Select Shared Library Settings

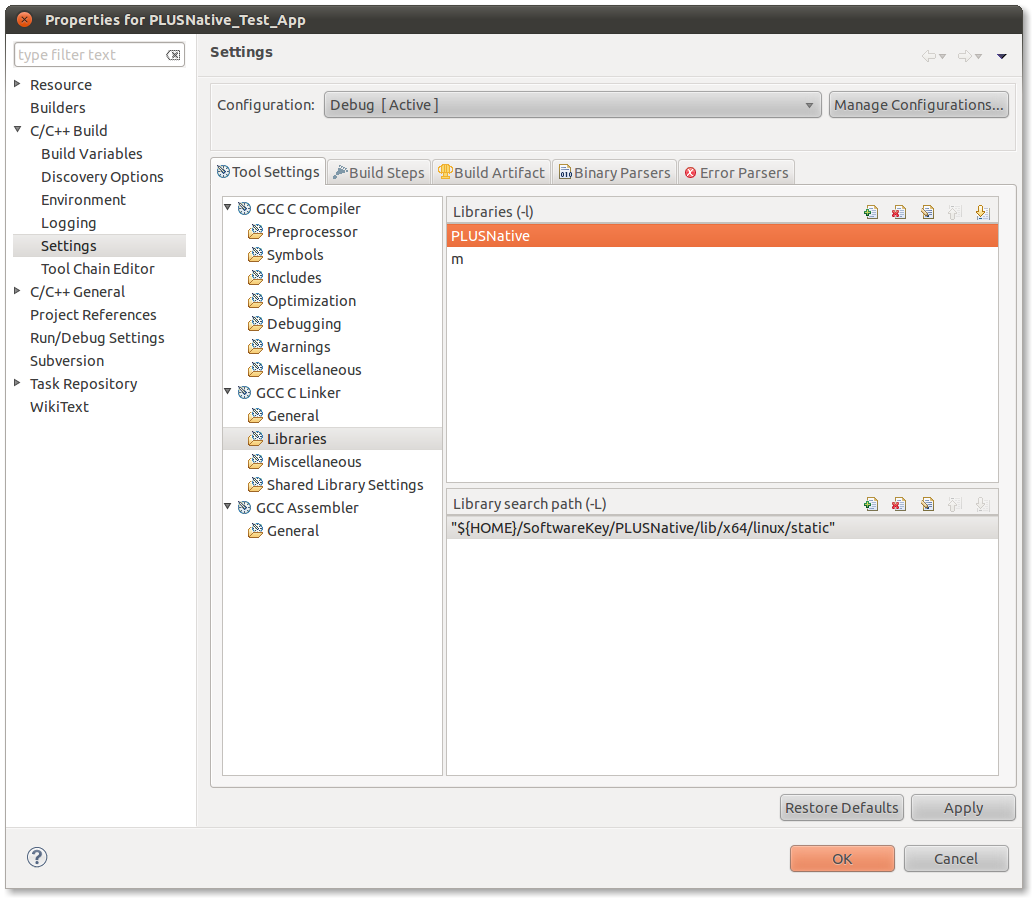pyautogui.click(x=345, y=485)
